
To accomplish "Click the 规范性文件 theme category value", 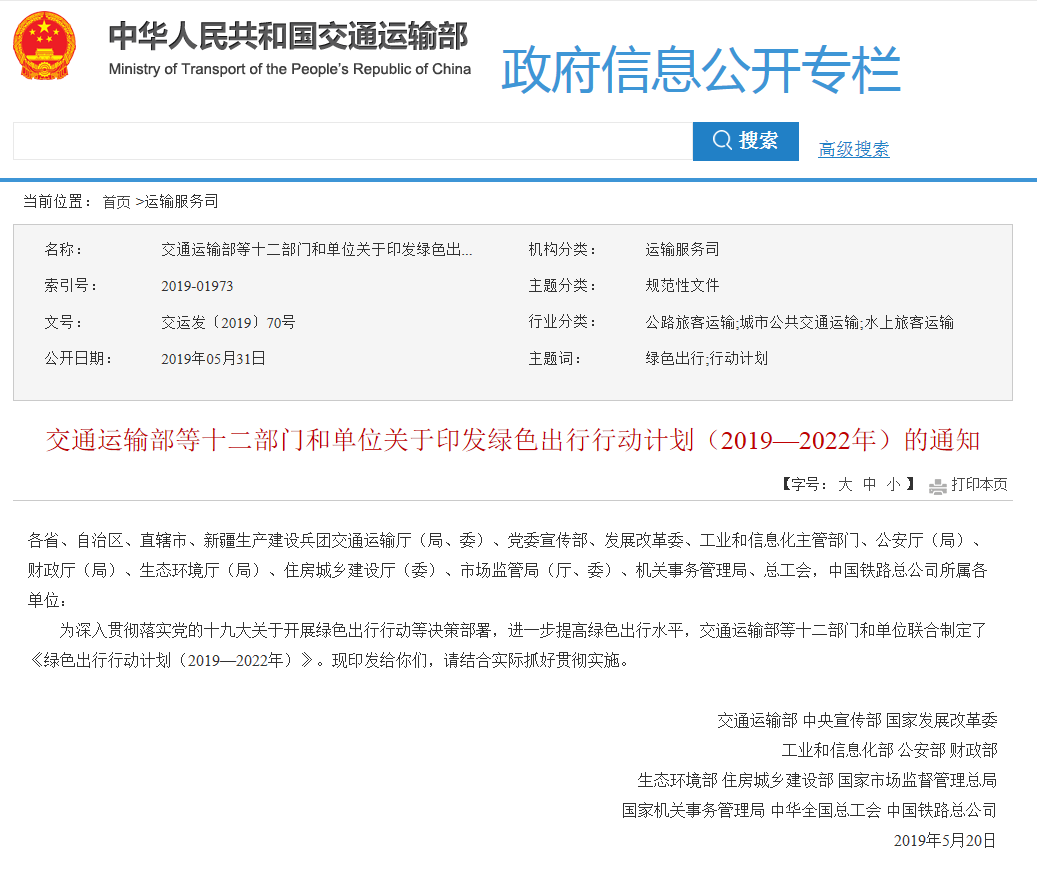I will 682,286.
